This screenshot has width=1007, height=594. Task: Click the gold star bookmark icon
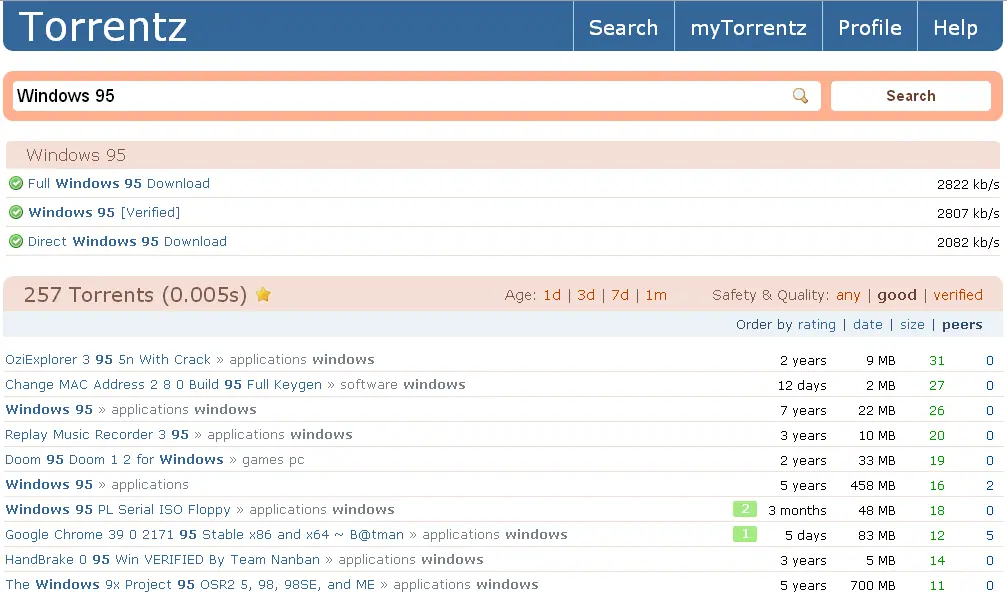(x=263, y=294)
